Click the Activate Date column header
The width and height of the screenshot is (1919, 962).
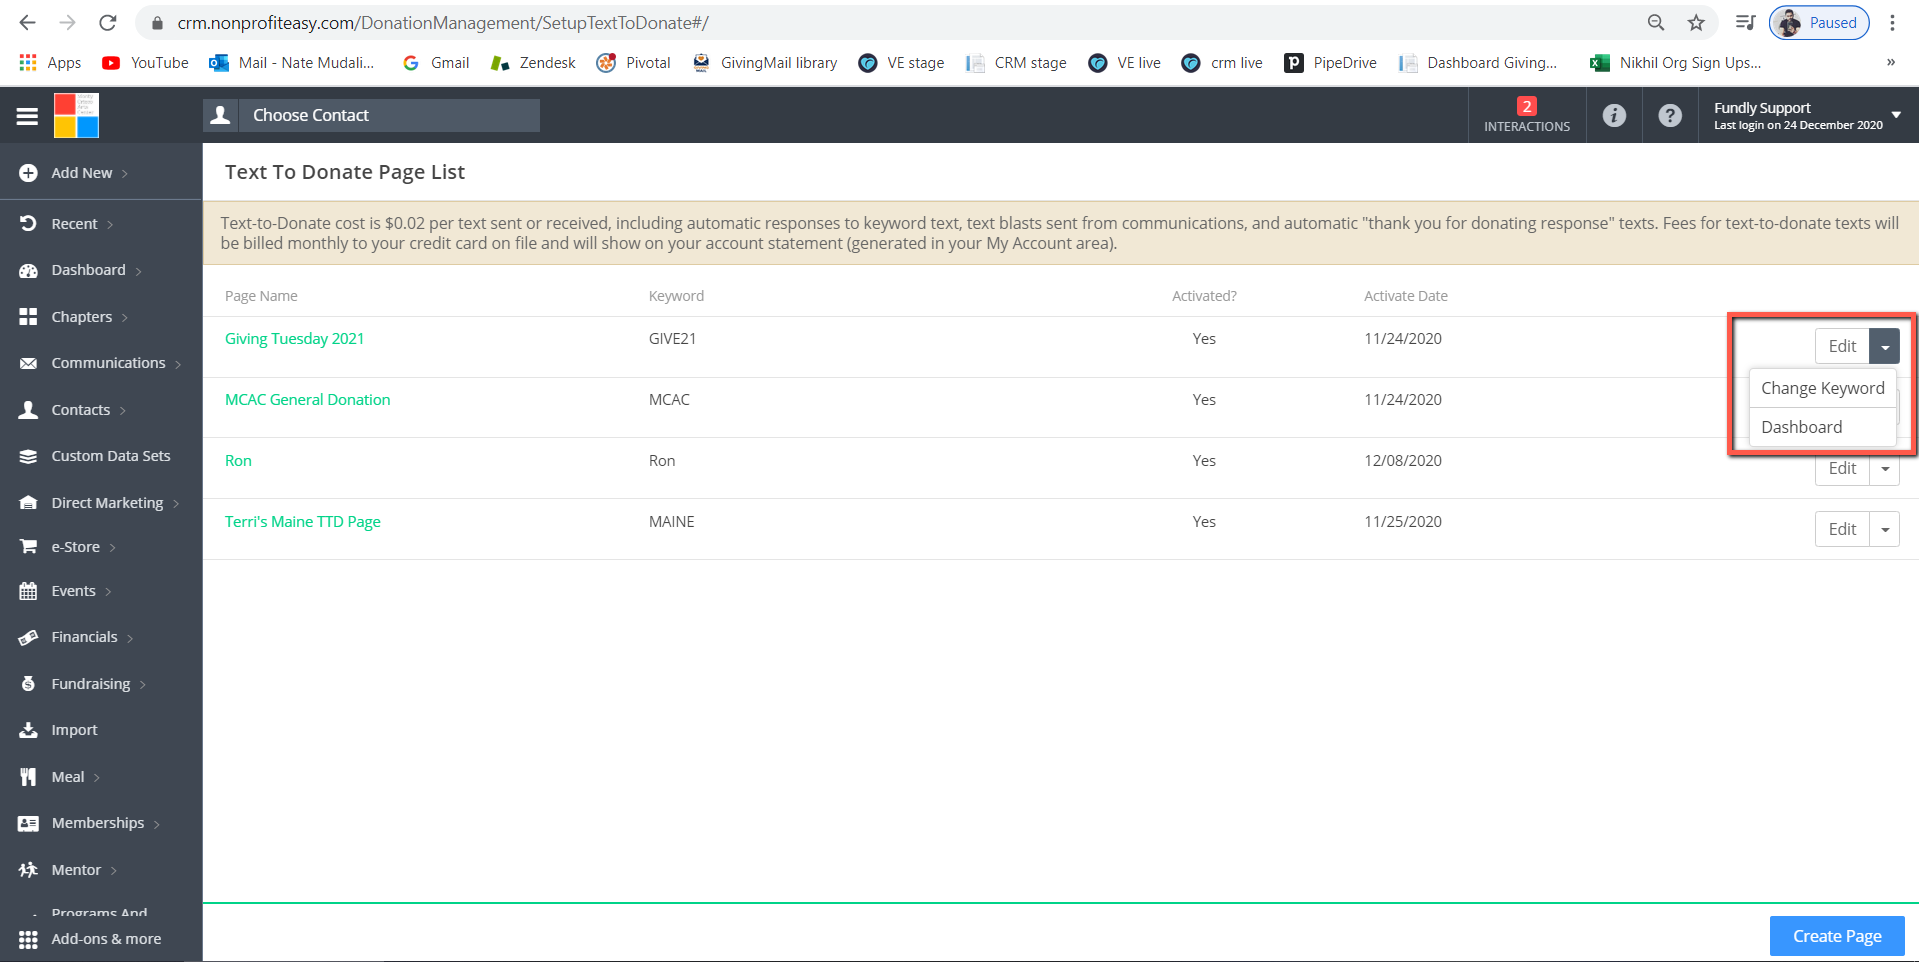coord(1405,296)
